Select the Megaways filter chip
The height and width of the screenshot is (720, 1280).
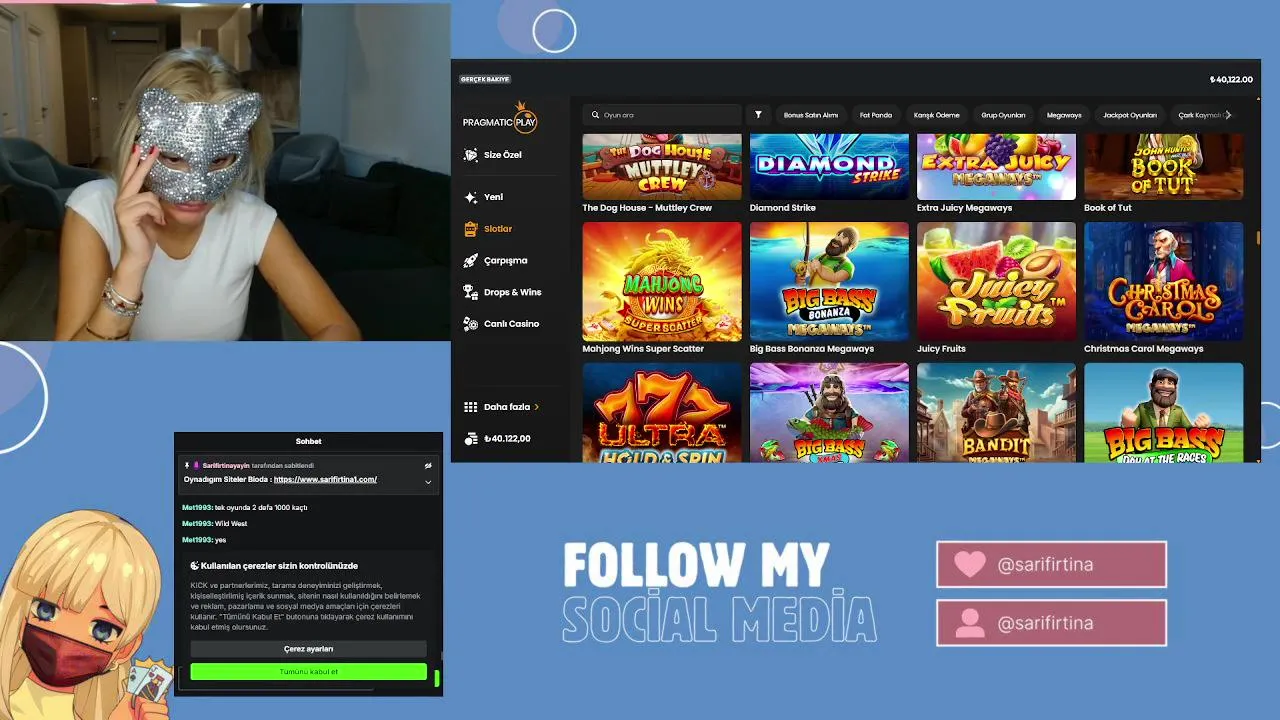1064,115
